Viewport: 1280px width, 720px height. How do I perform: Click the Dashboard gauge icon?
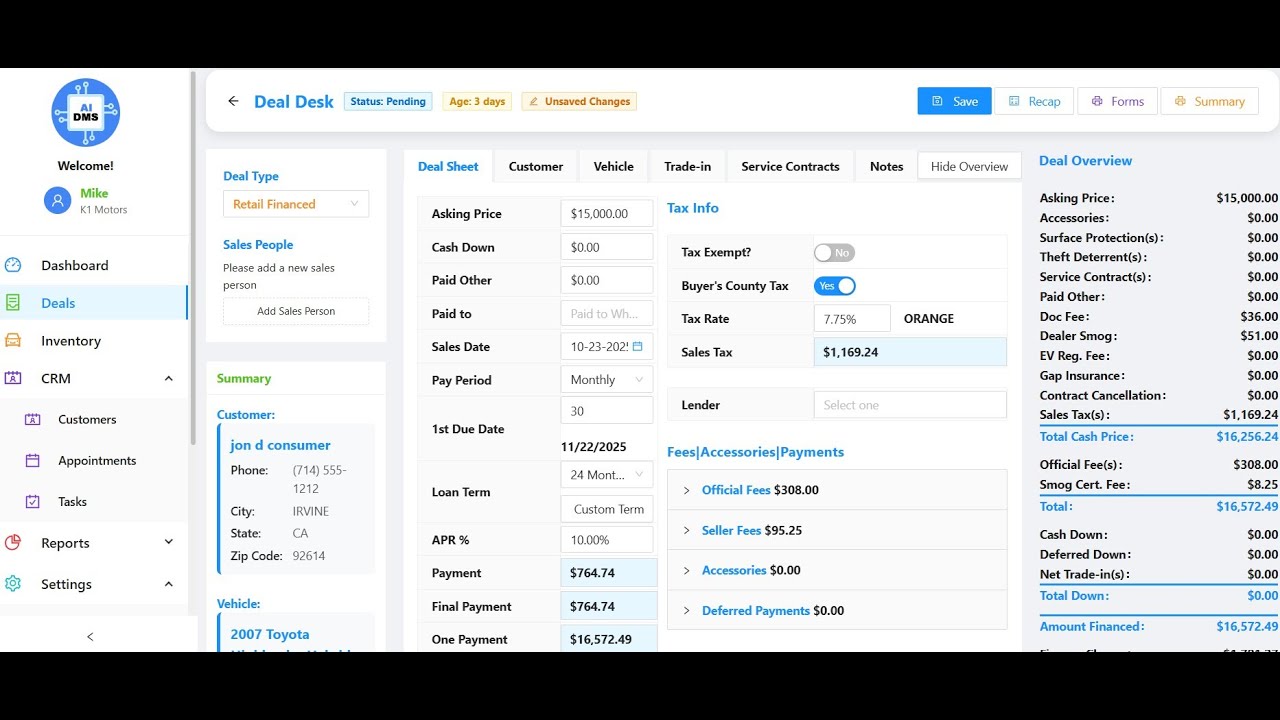click(x=13, y=265)
